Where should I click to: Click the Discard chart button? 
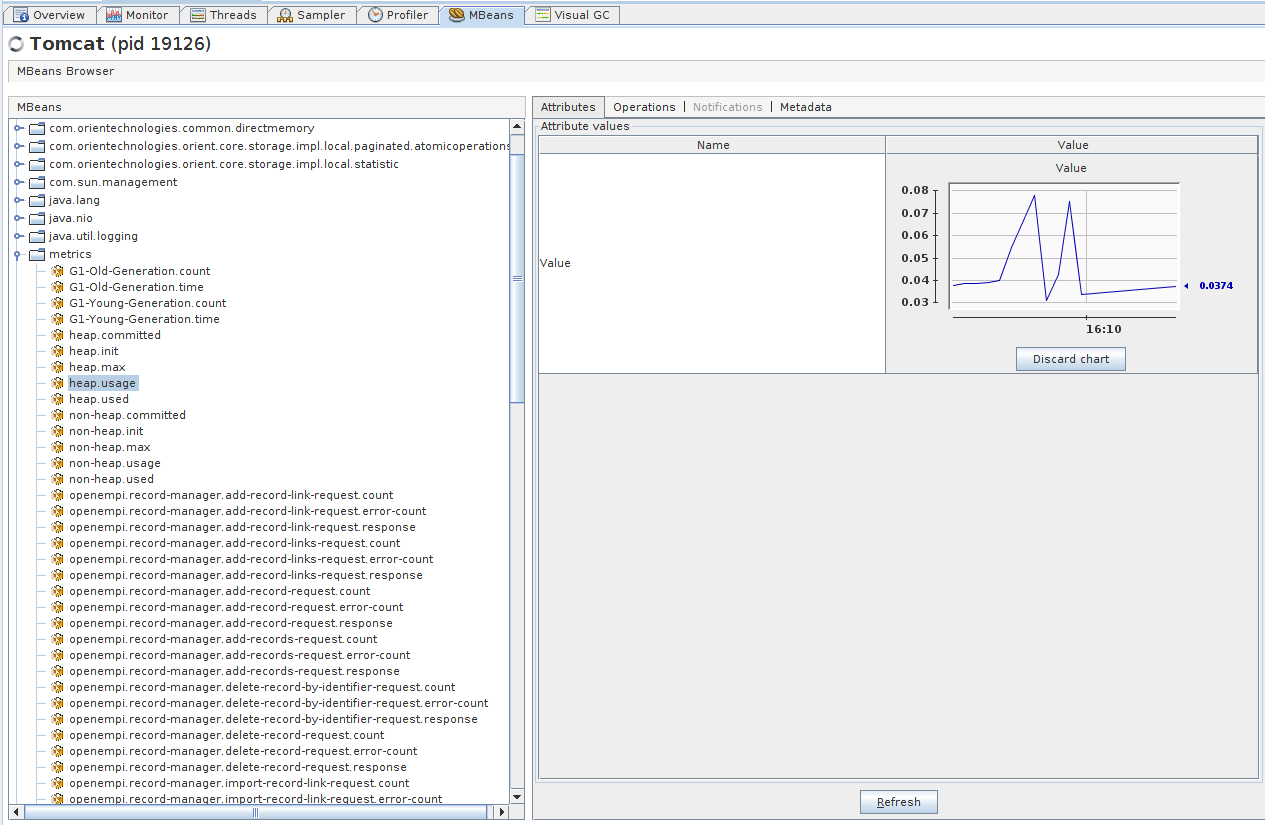tap(1071, 359)
